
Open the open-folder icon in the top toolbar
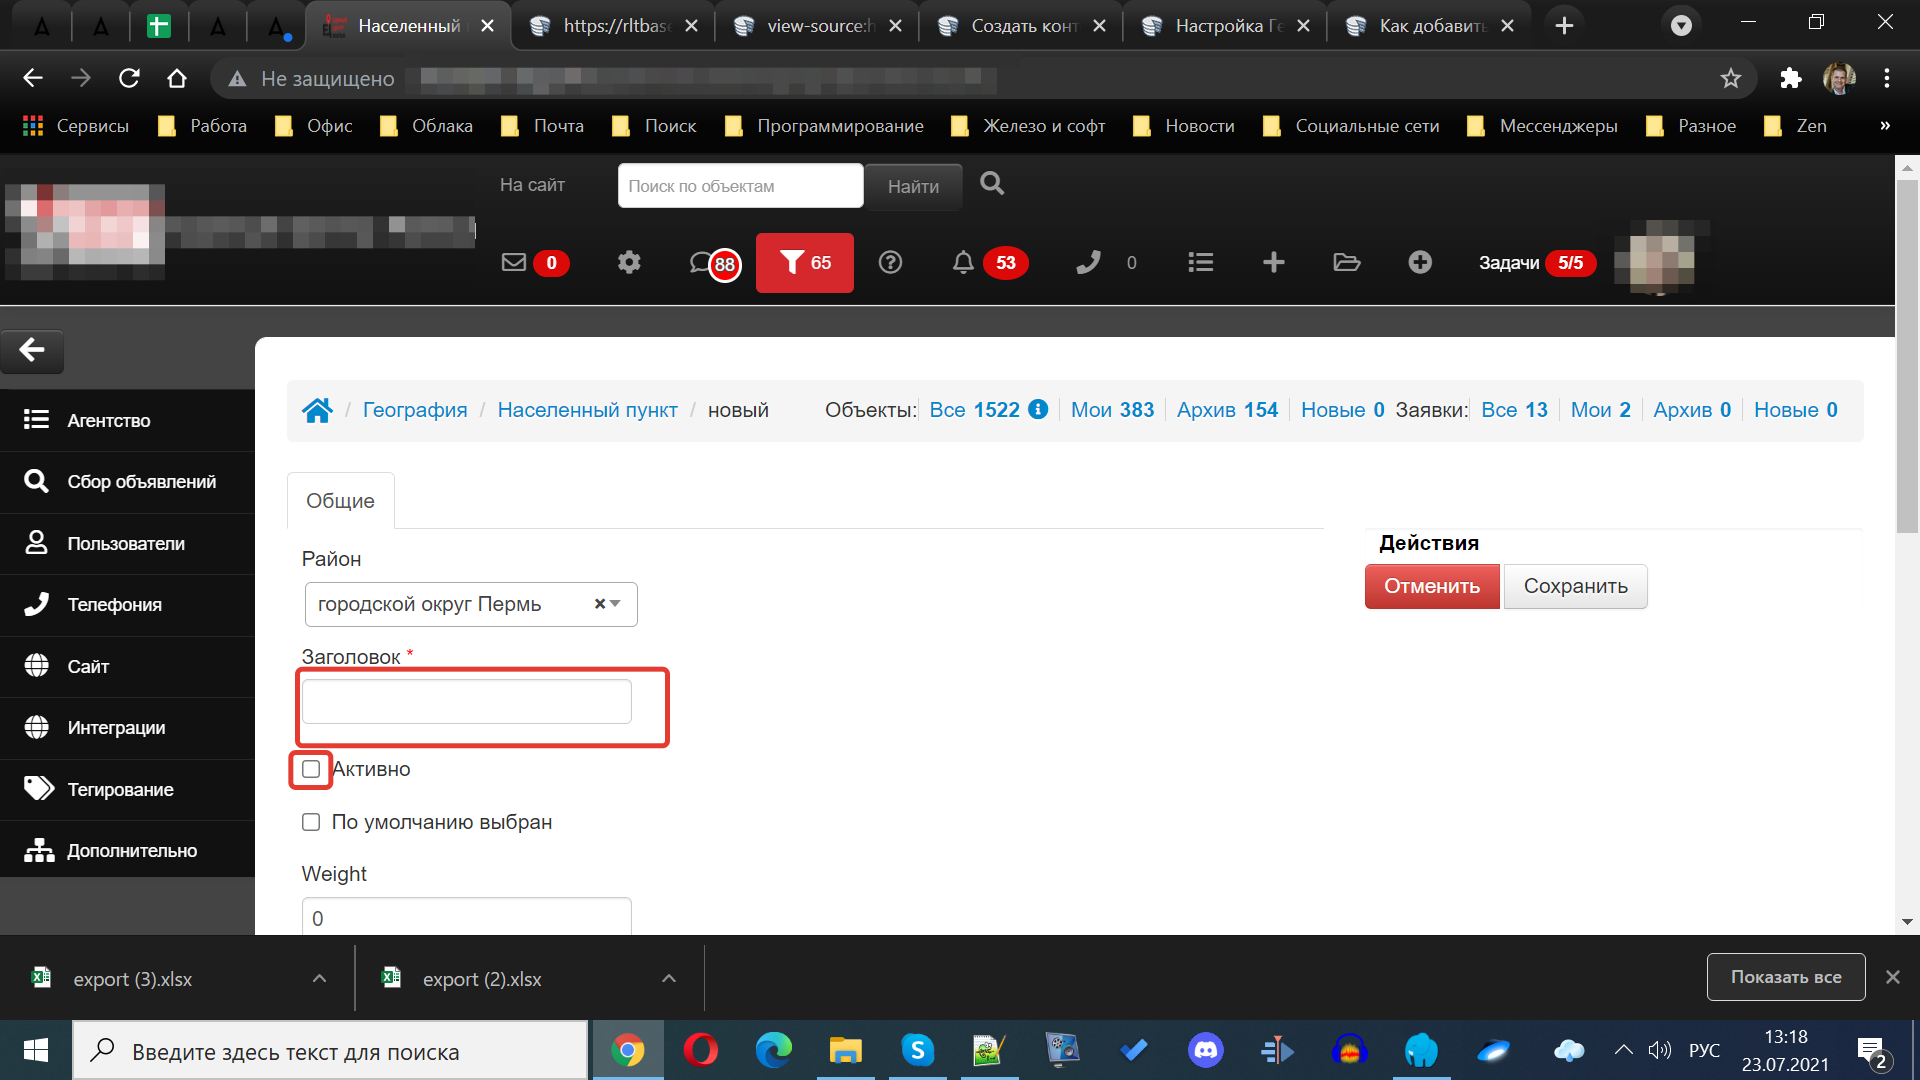tap(1347, 263)
